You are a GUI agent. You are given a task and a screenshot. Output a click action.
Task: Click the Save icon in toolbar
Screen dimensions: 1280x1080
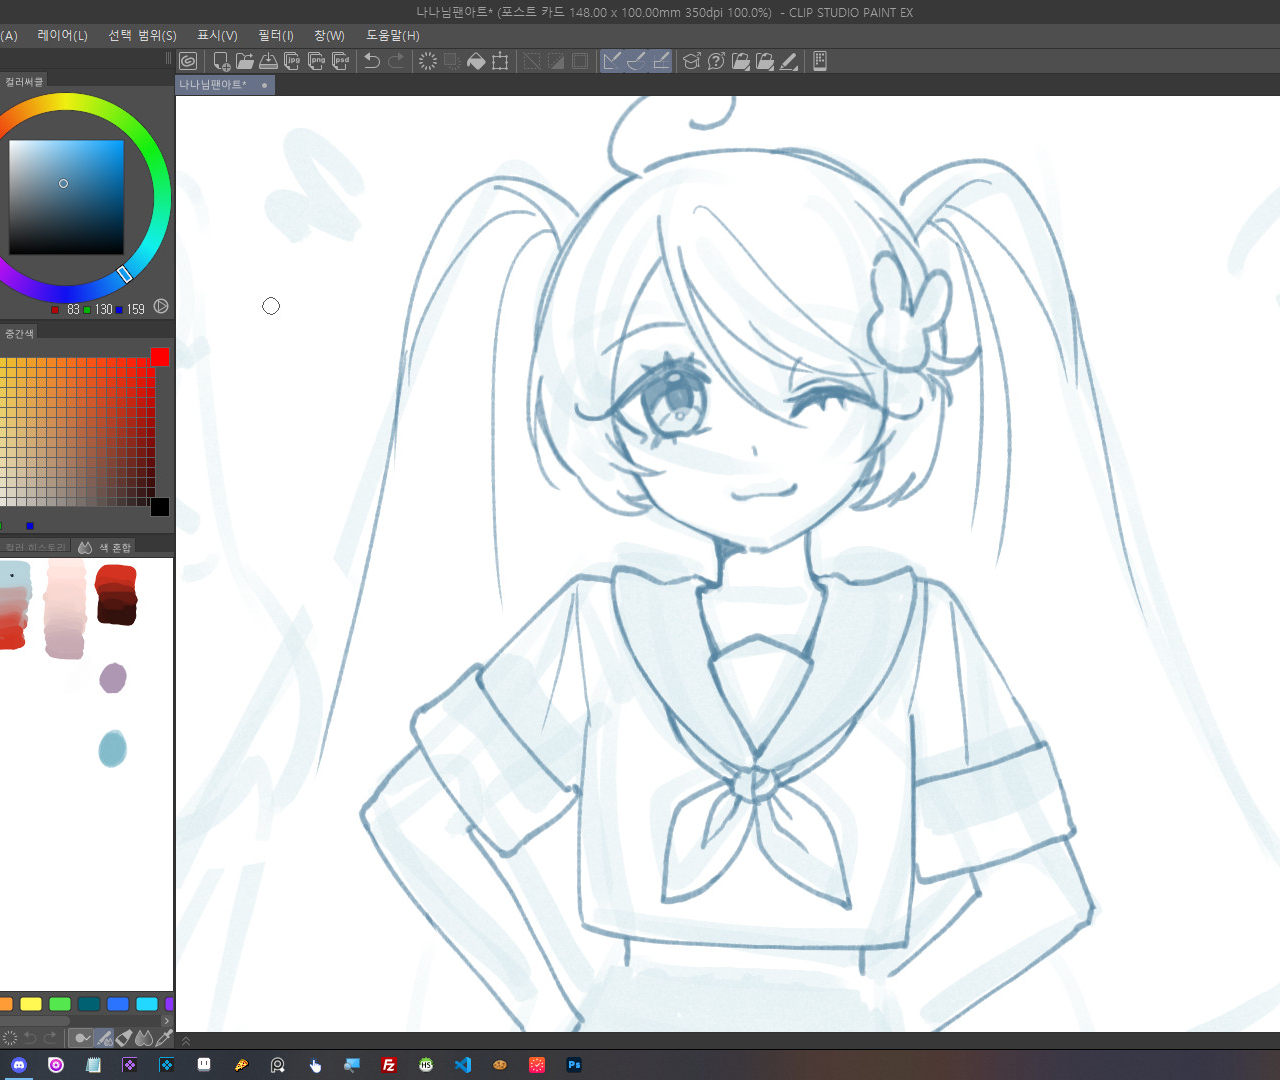pyautogui.click(x=268, y=61)
